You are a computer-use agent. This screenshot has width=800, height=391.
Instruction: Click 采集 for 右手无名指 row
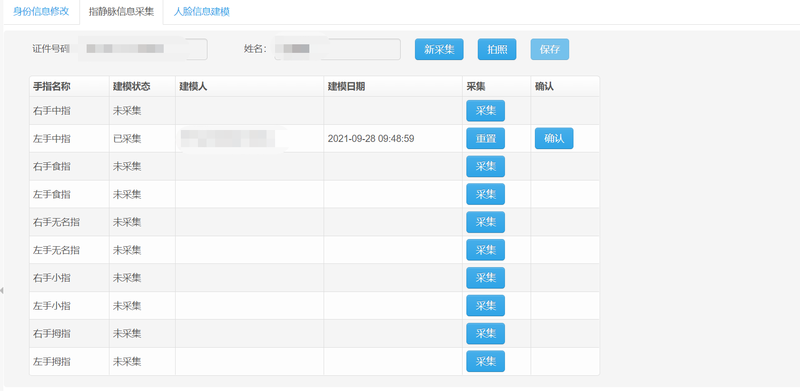(x=485, y=222)
